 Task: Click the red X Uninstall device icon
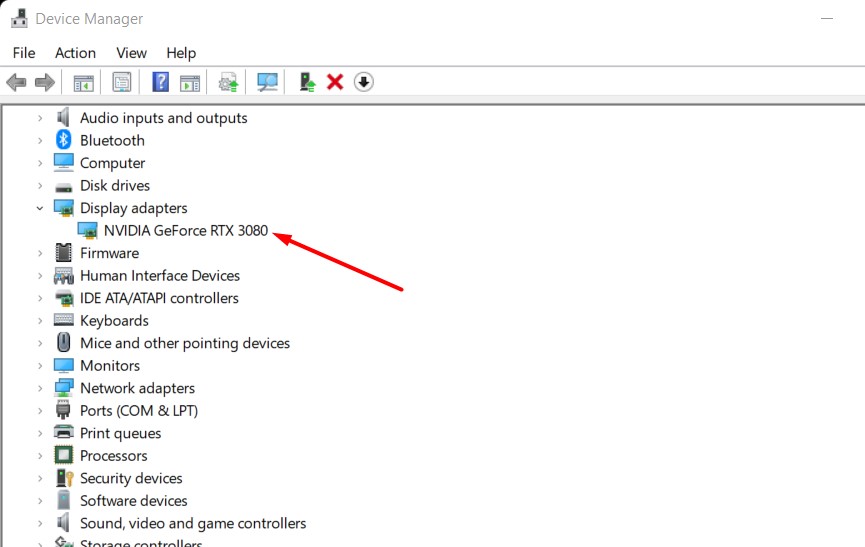tap(335, 82)
